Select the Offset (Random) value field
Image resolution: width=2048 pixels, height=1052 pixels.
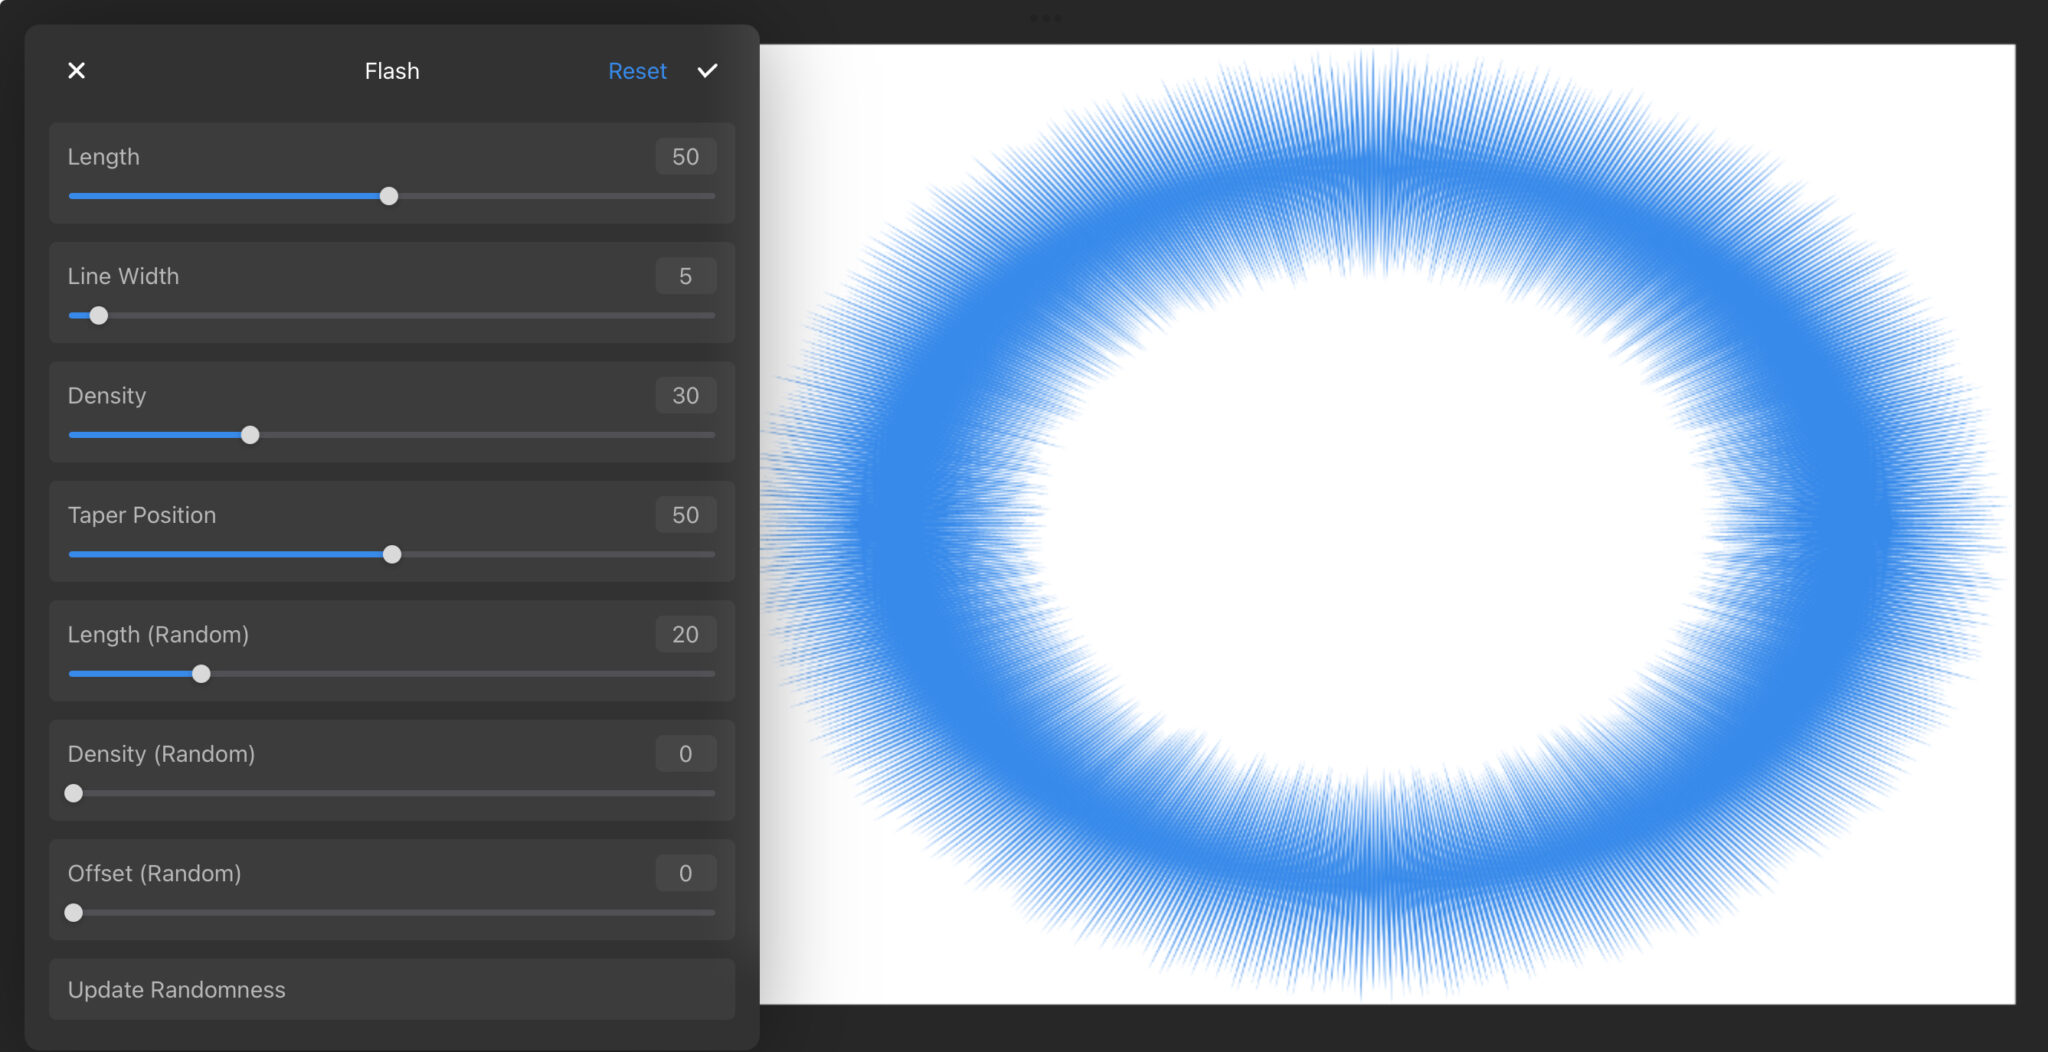[685, 872]
